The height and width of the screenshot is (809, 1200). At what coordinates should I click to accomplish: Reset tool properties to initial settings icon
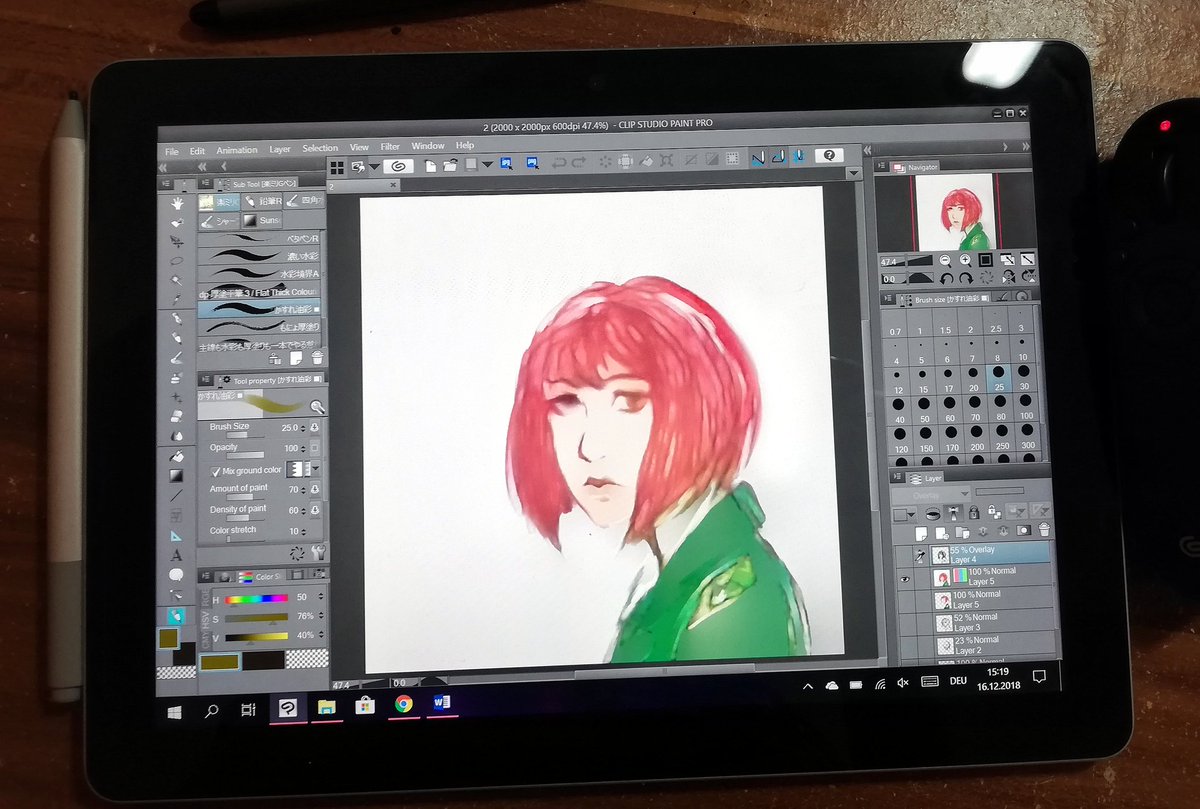click(297, 553)
